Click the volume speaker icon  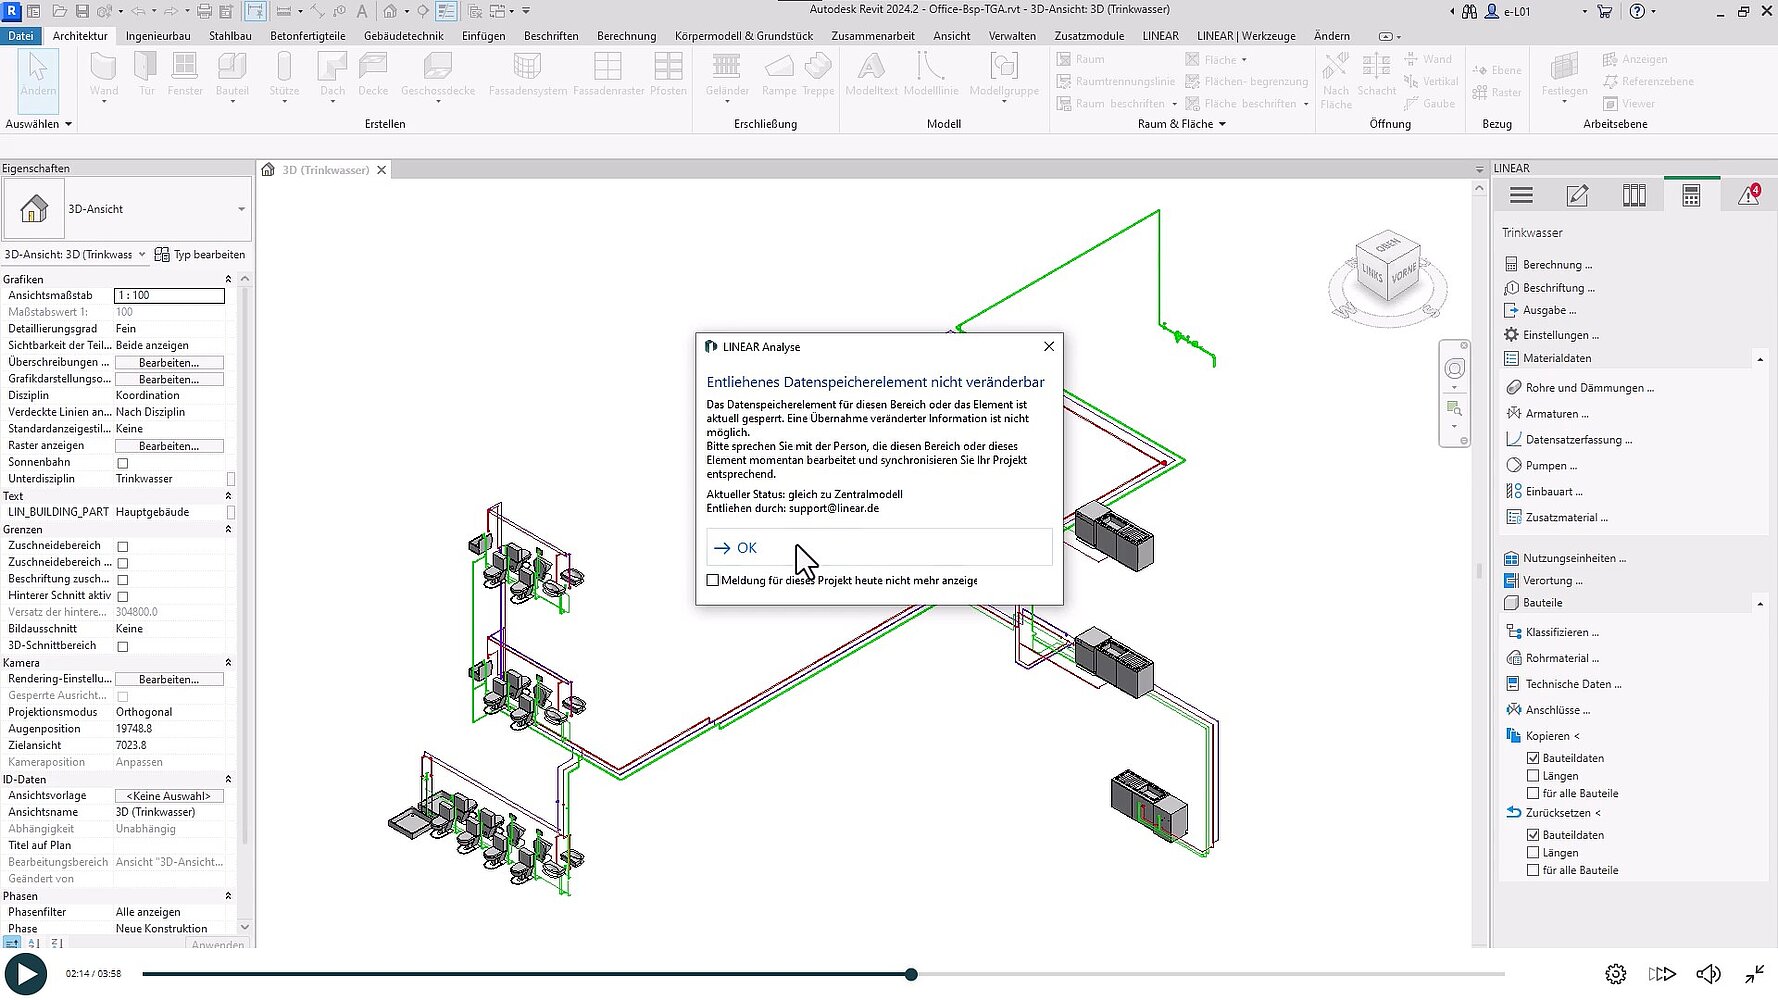[1708, 974]
